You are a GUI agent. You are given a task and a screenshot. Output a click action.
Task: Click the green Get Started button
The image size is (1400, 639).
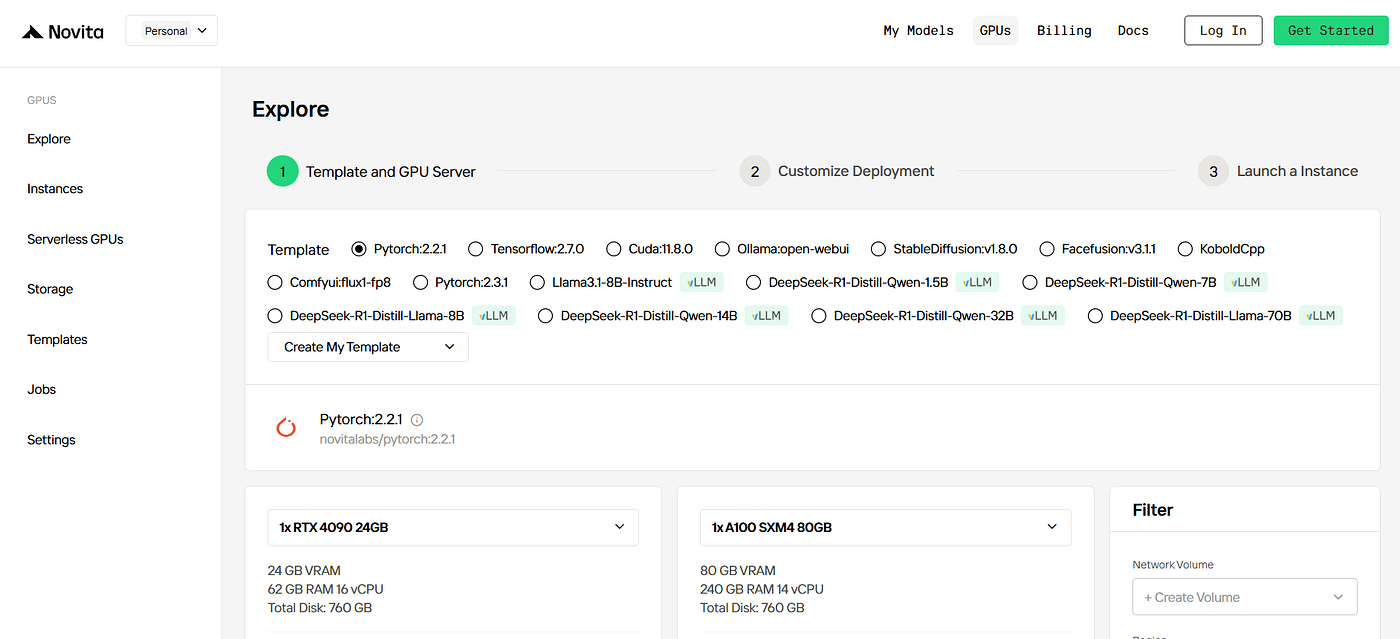click(x=1331, y=31)
